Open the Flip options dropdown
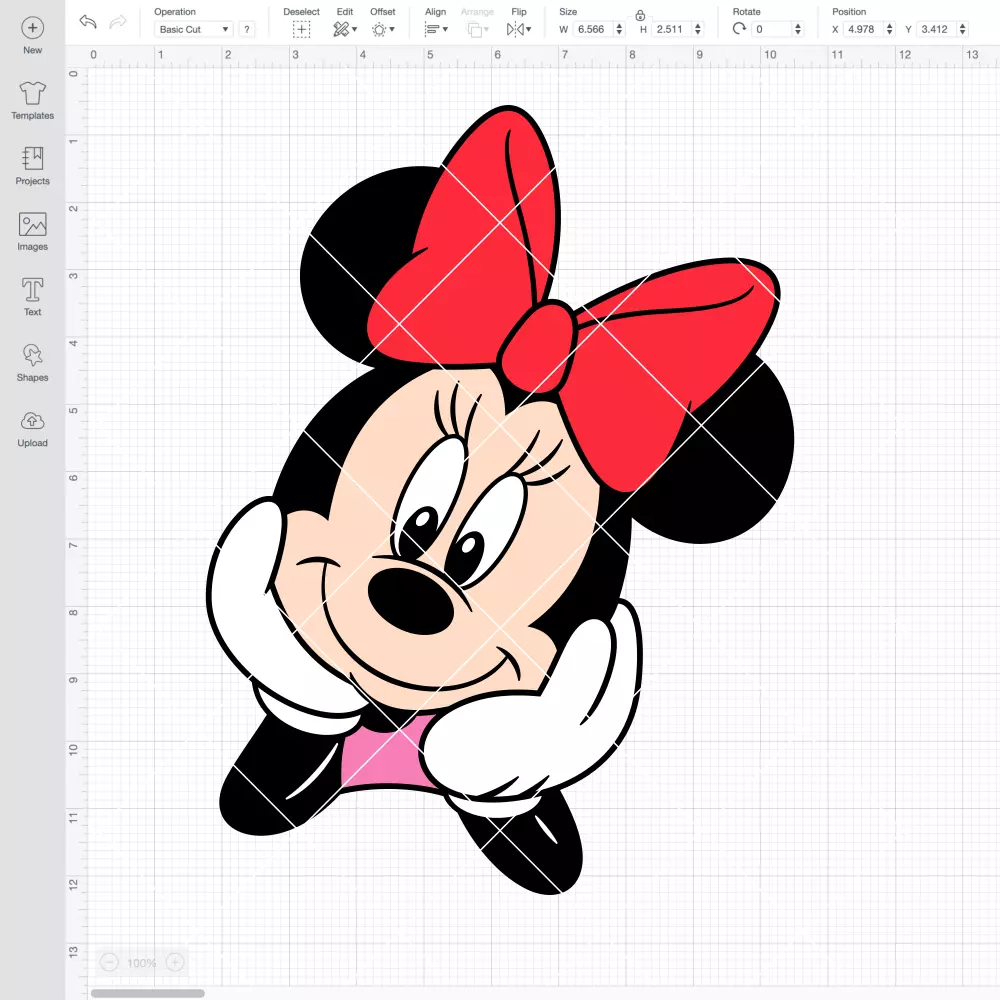 pyautogui.click(x=519, y=29)
